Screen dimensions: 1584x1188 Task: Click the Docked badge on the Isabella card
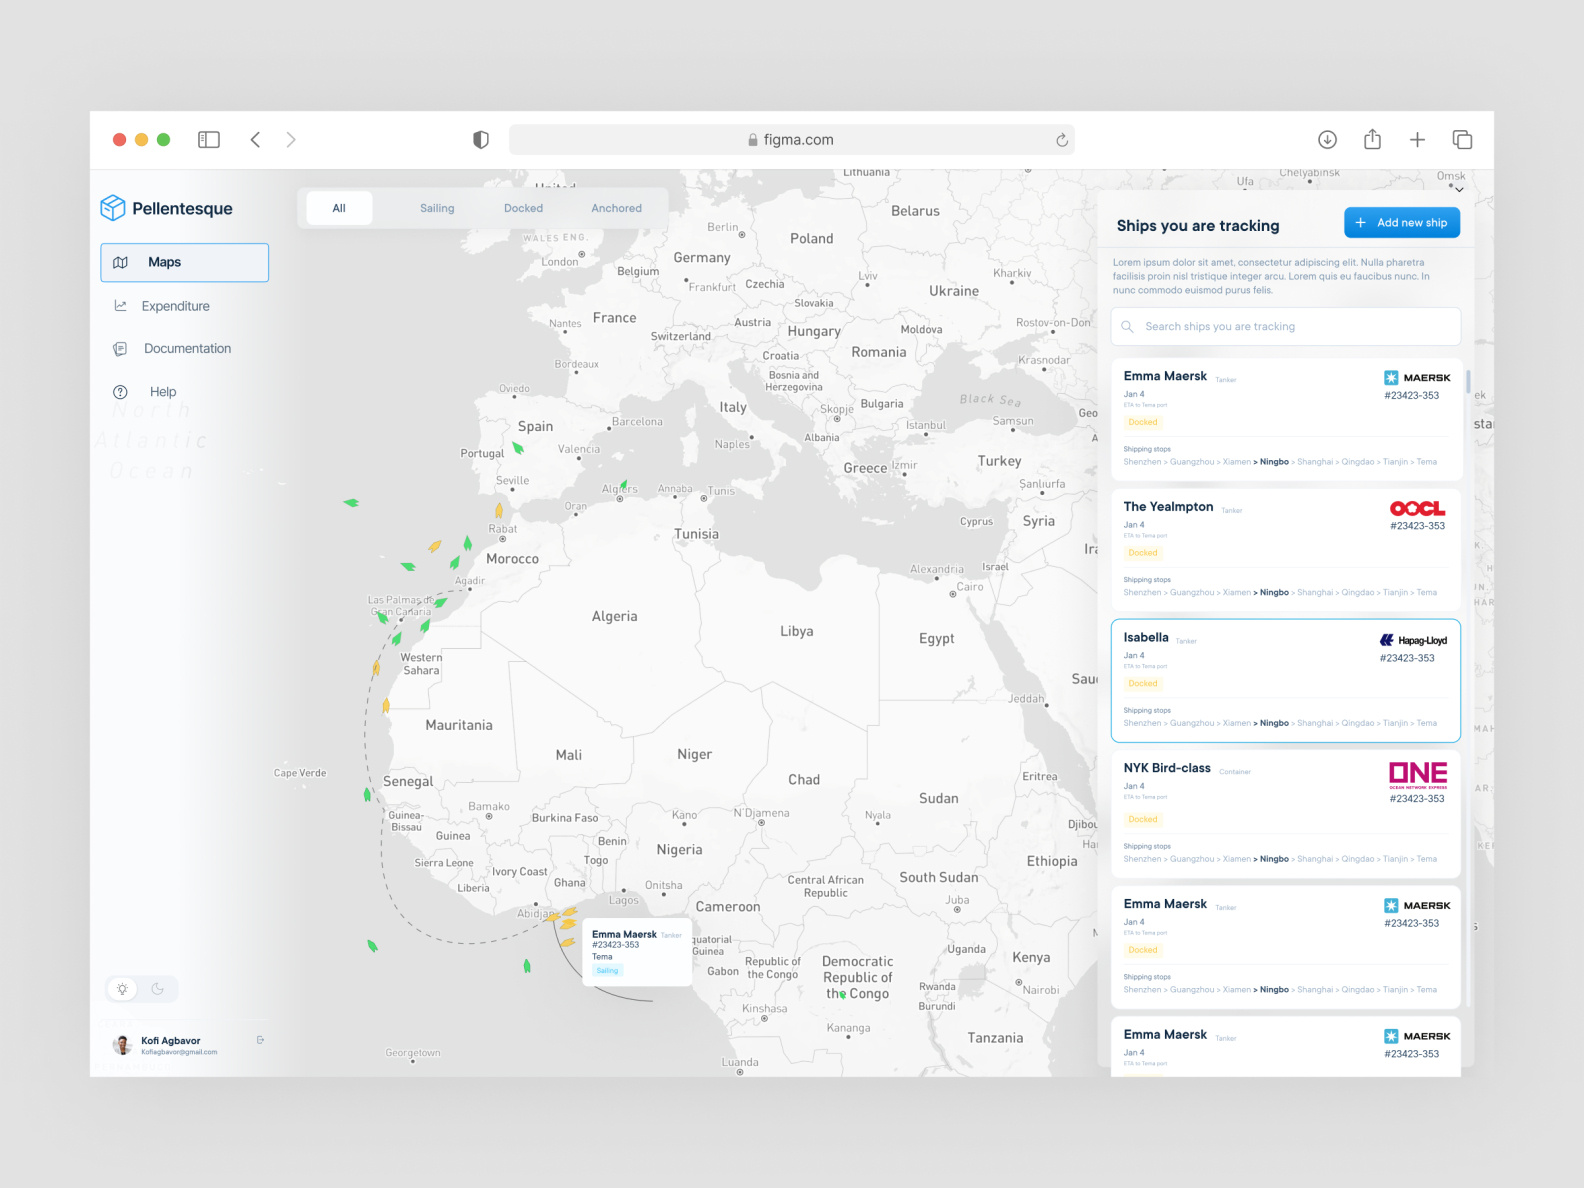coord(1143,684)
